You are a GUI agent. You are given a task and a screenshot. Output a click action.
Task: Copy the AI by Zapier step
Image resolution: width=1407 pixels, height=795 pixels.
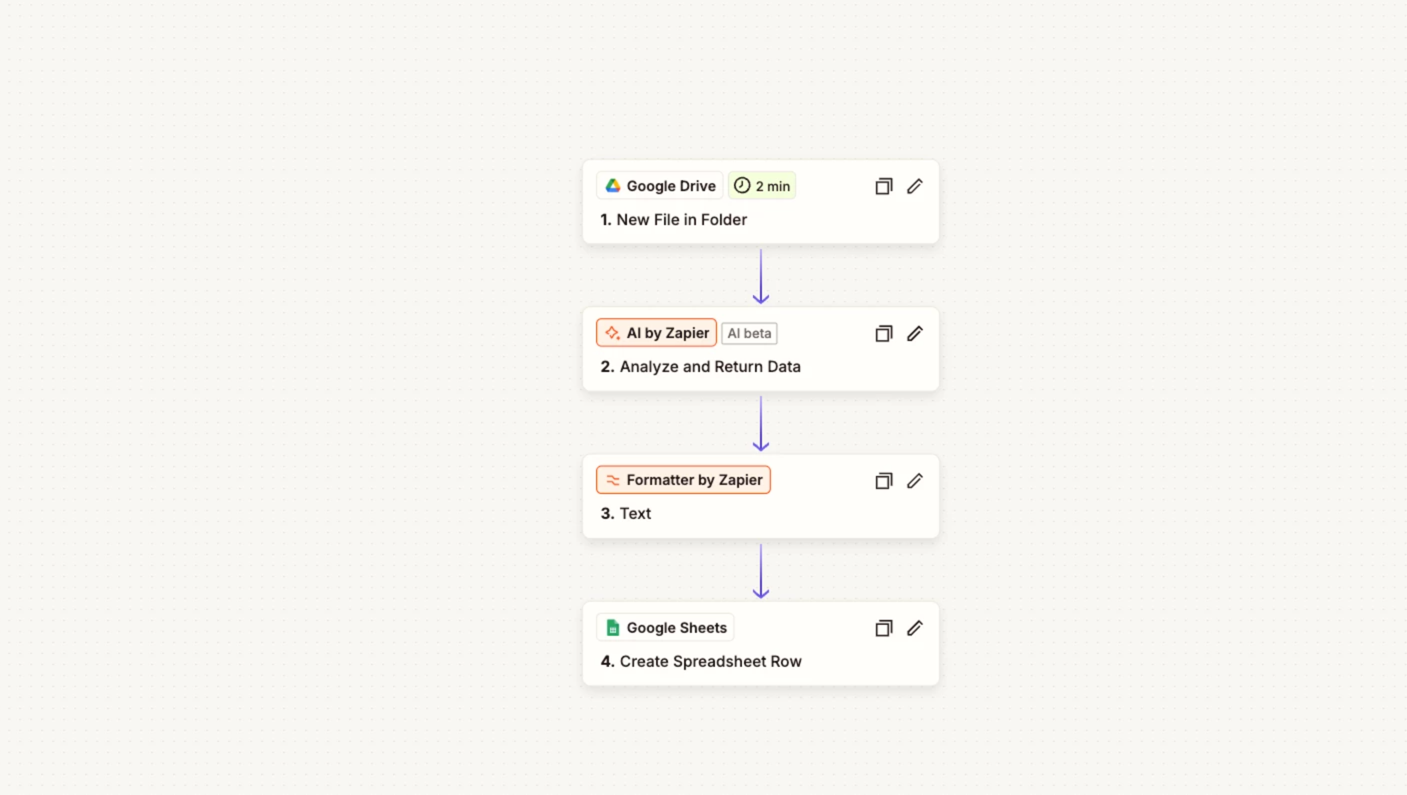pos(883,334)
